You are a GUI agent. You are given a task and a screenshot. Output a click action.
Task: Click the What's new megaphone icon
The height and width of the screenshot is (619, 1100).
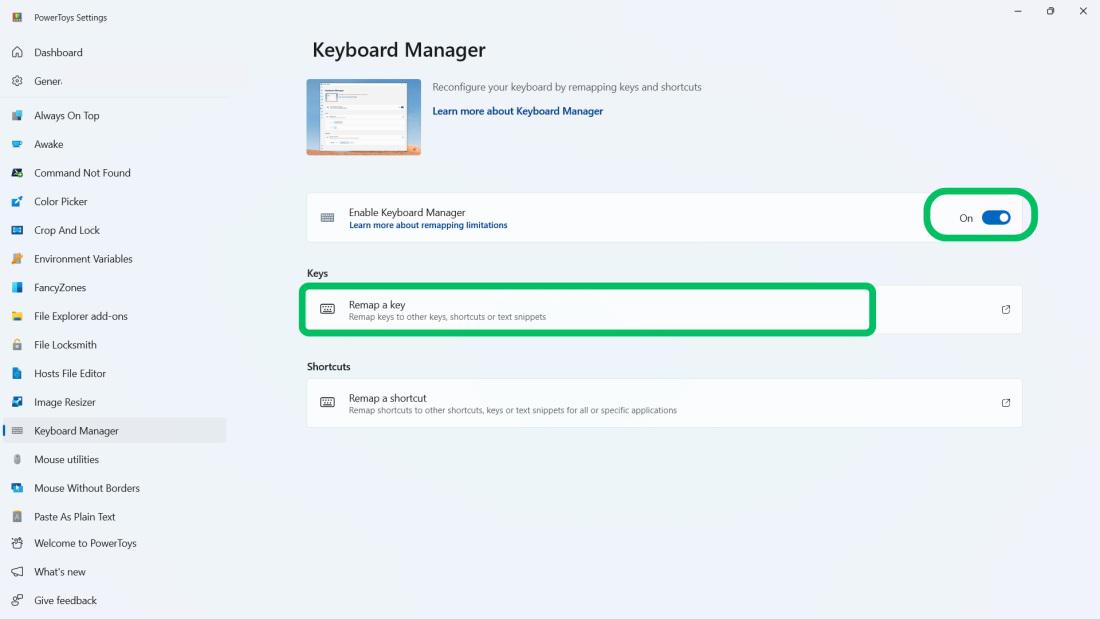(18, 572)
